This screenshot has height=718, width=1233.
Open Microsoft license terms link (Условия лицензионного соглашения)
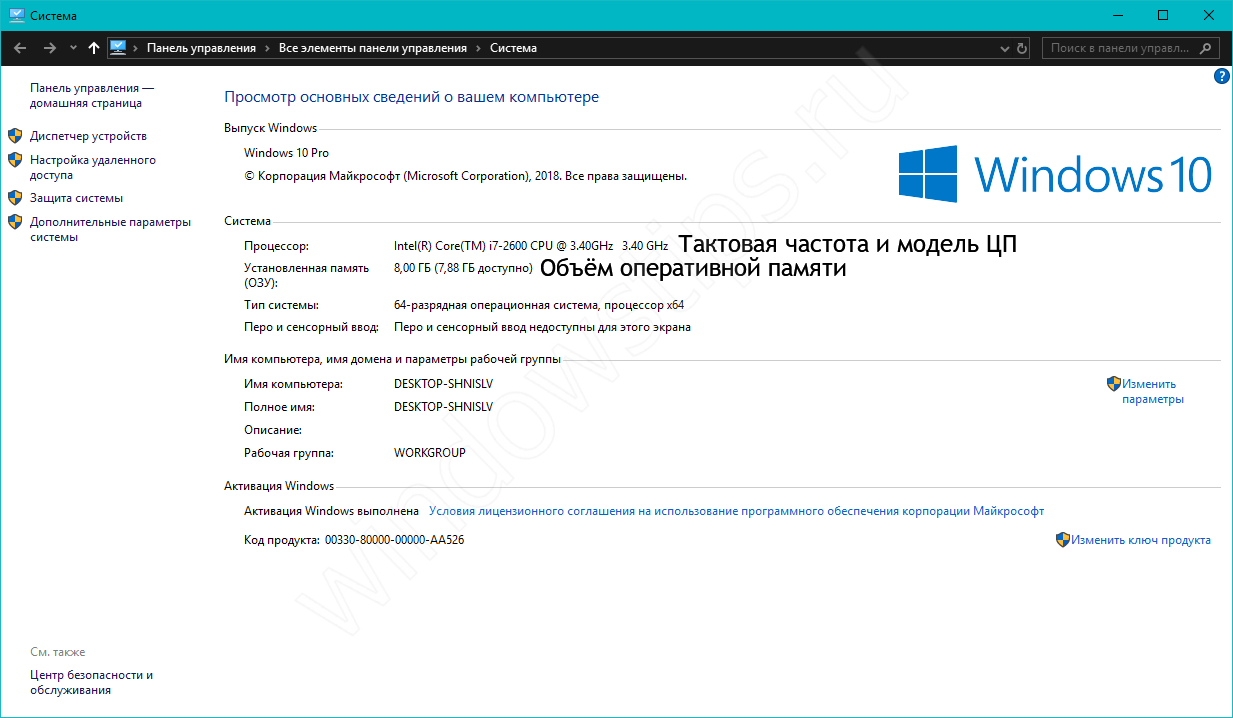(x=736, y=511)
